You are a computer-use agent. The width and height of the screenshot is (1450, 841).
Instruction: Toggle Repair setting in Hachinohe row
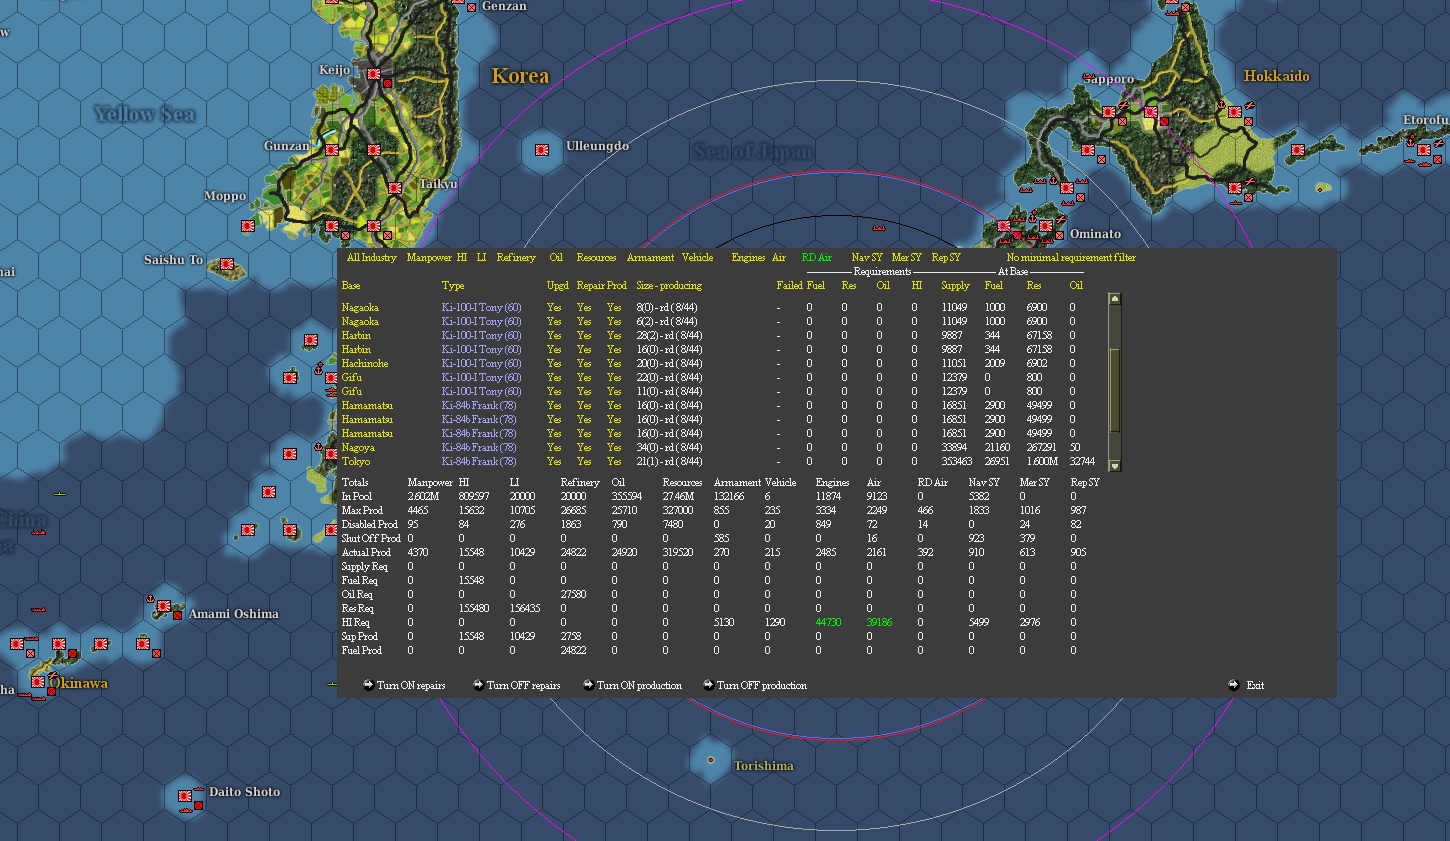[584, 364]
